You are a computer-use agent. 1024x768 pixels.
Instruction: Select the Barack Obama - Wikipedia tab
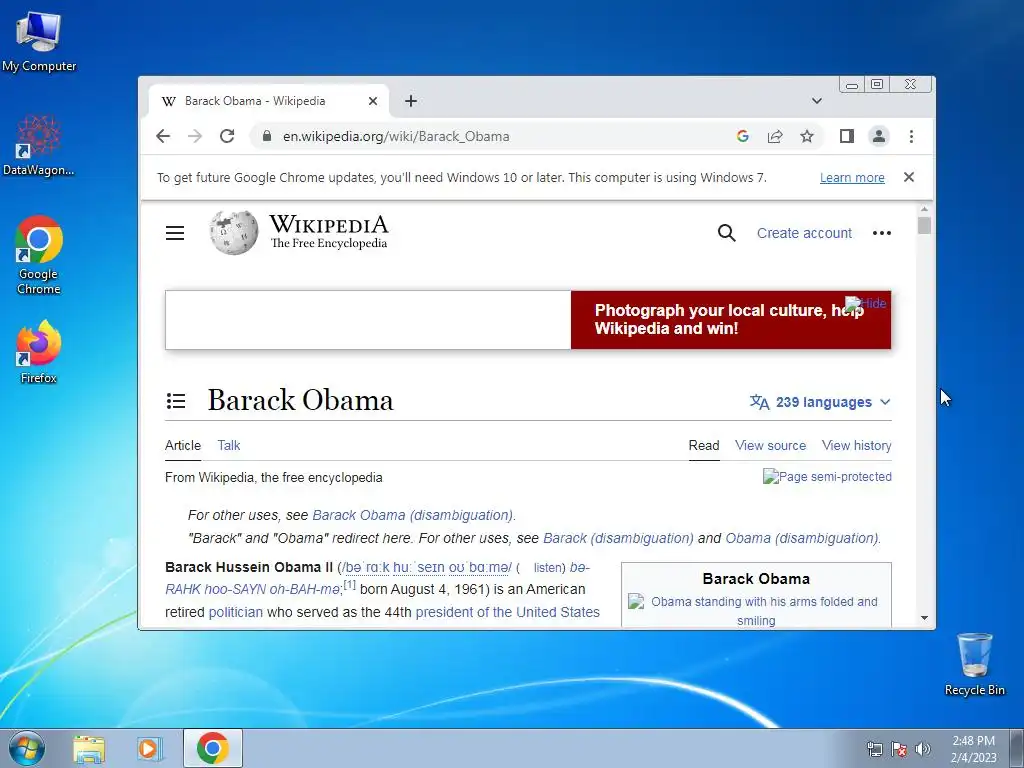pyautogui.click(x=268, y=101)
